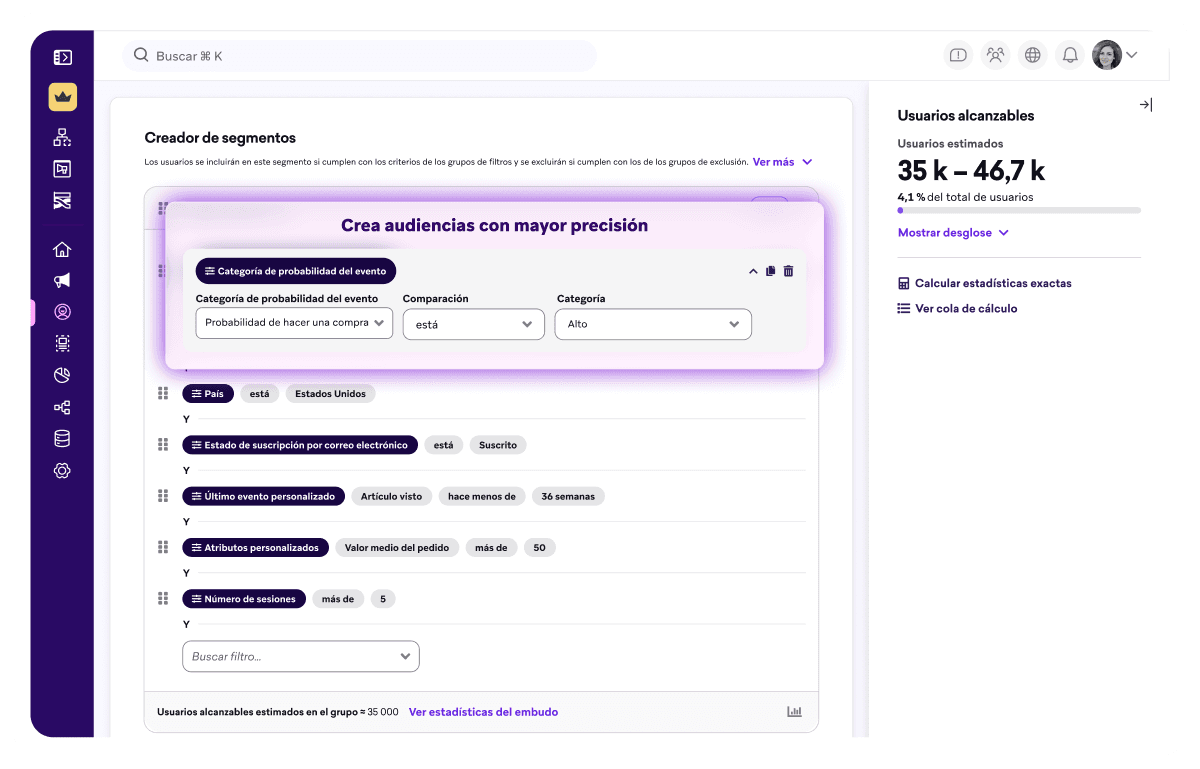Viewport: 1200px width, 769px height.
Task: Open the Buscar filtro combo box
Action: click(300, 656)
